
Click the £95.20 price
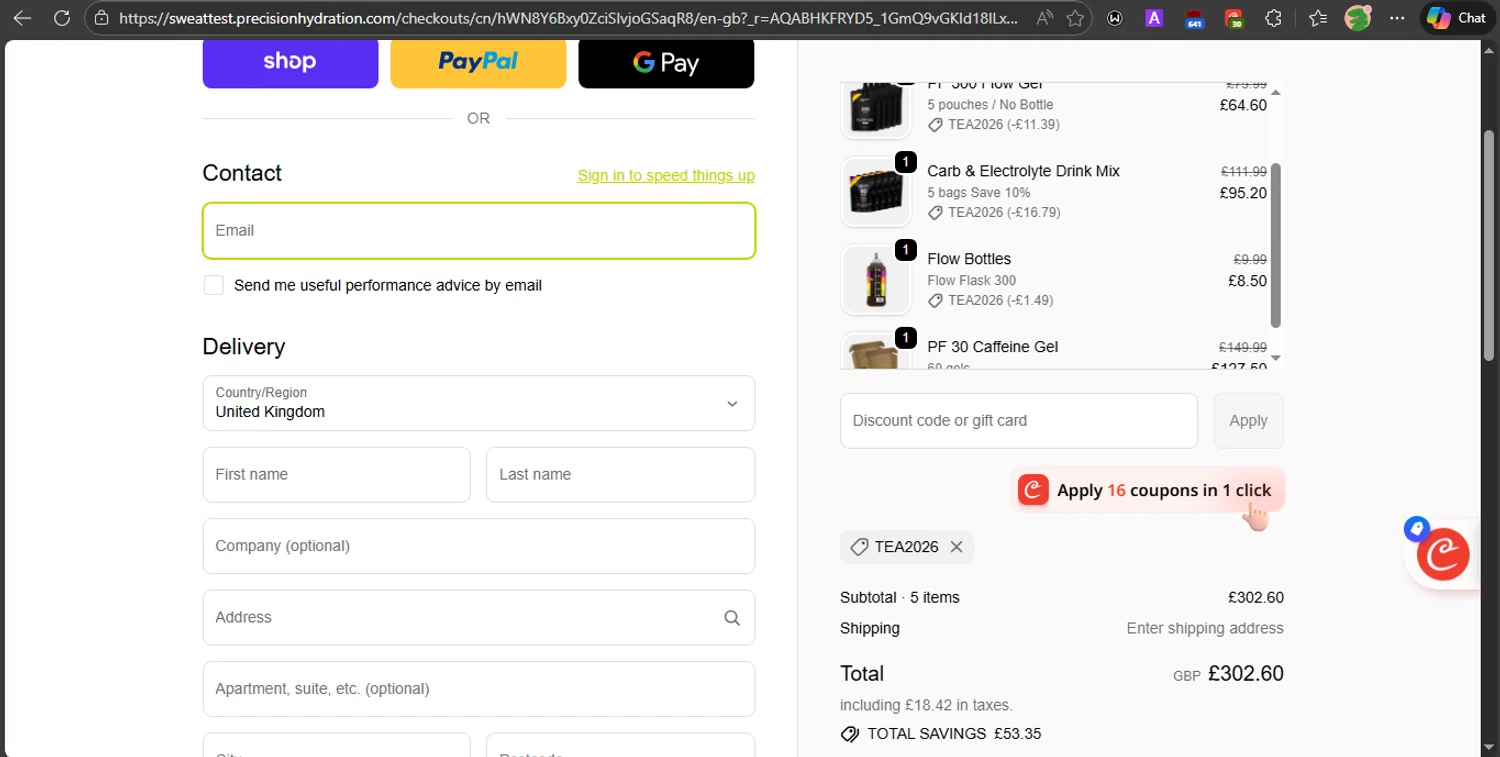[x=1243, y=193]
